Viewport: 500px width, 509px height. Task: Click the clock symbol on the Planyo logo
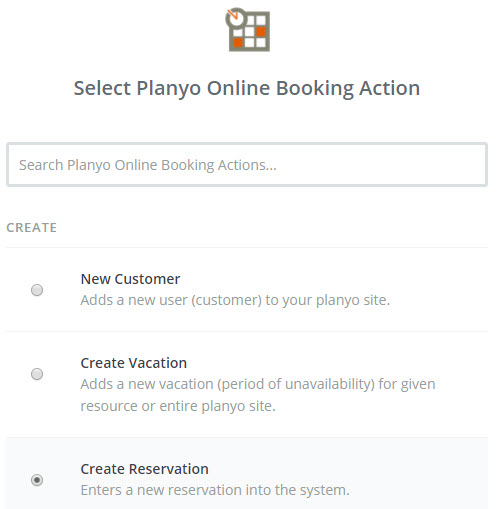(236, 18)
